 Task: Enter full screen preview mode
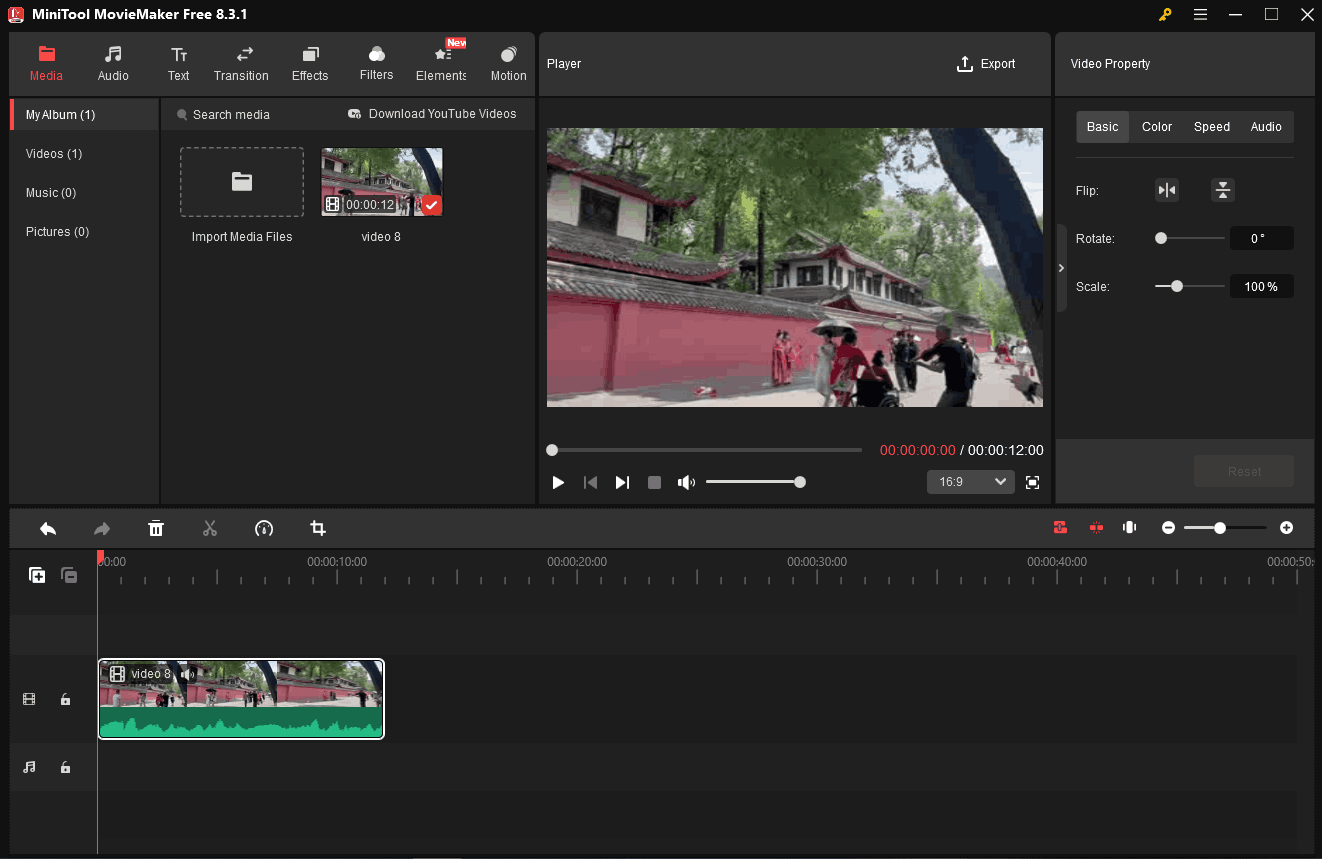pos(1032,482)
